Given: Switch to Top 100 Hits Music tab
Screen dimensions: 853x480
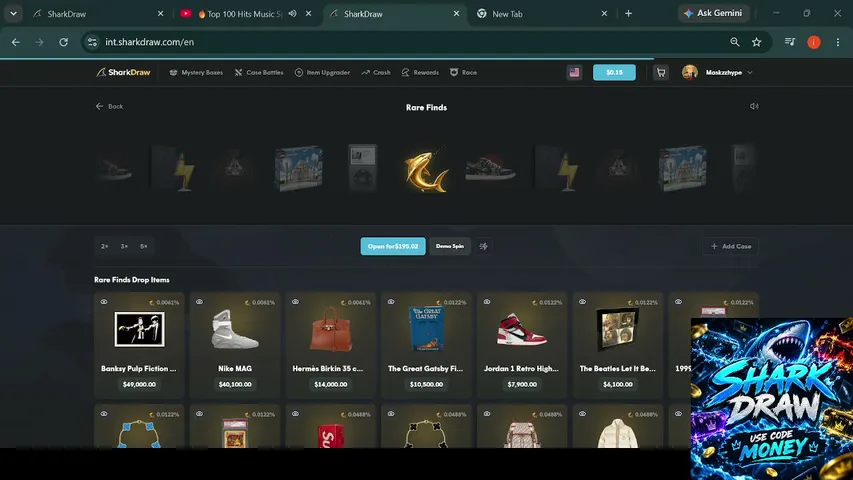Looking at the screenshot, I should pyautogui.click(x=240, y=14).
